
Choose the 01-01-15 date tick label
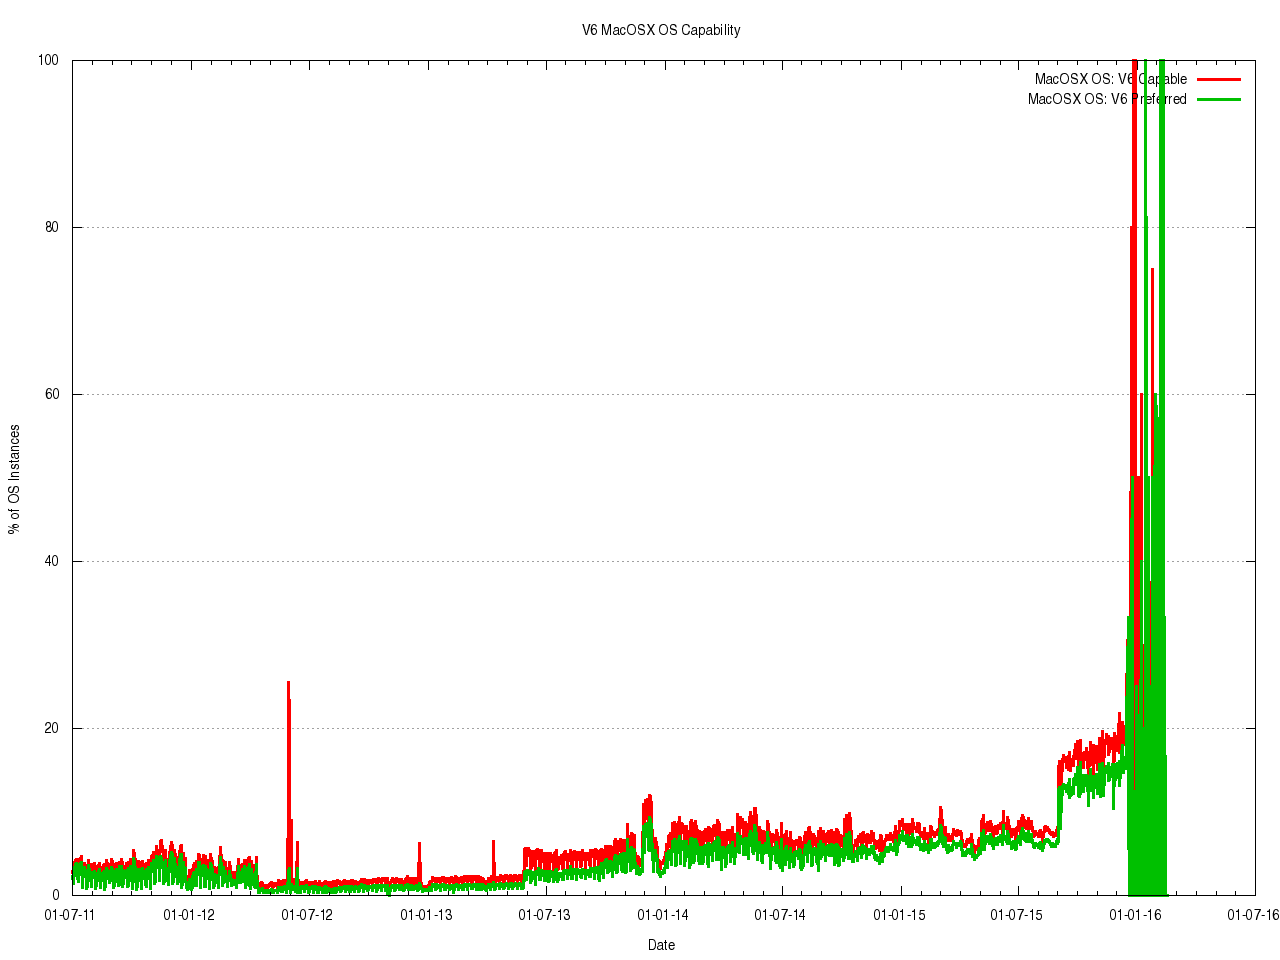[899, 914]
